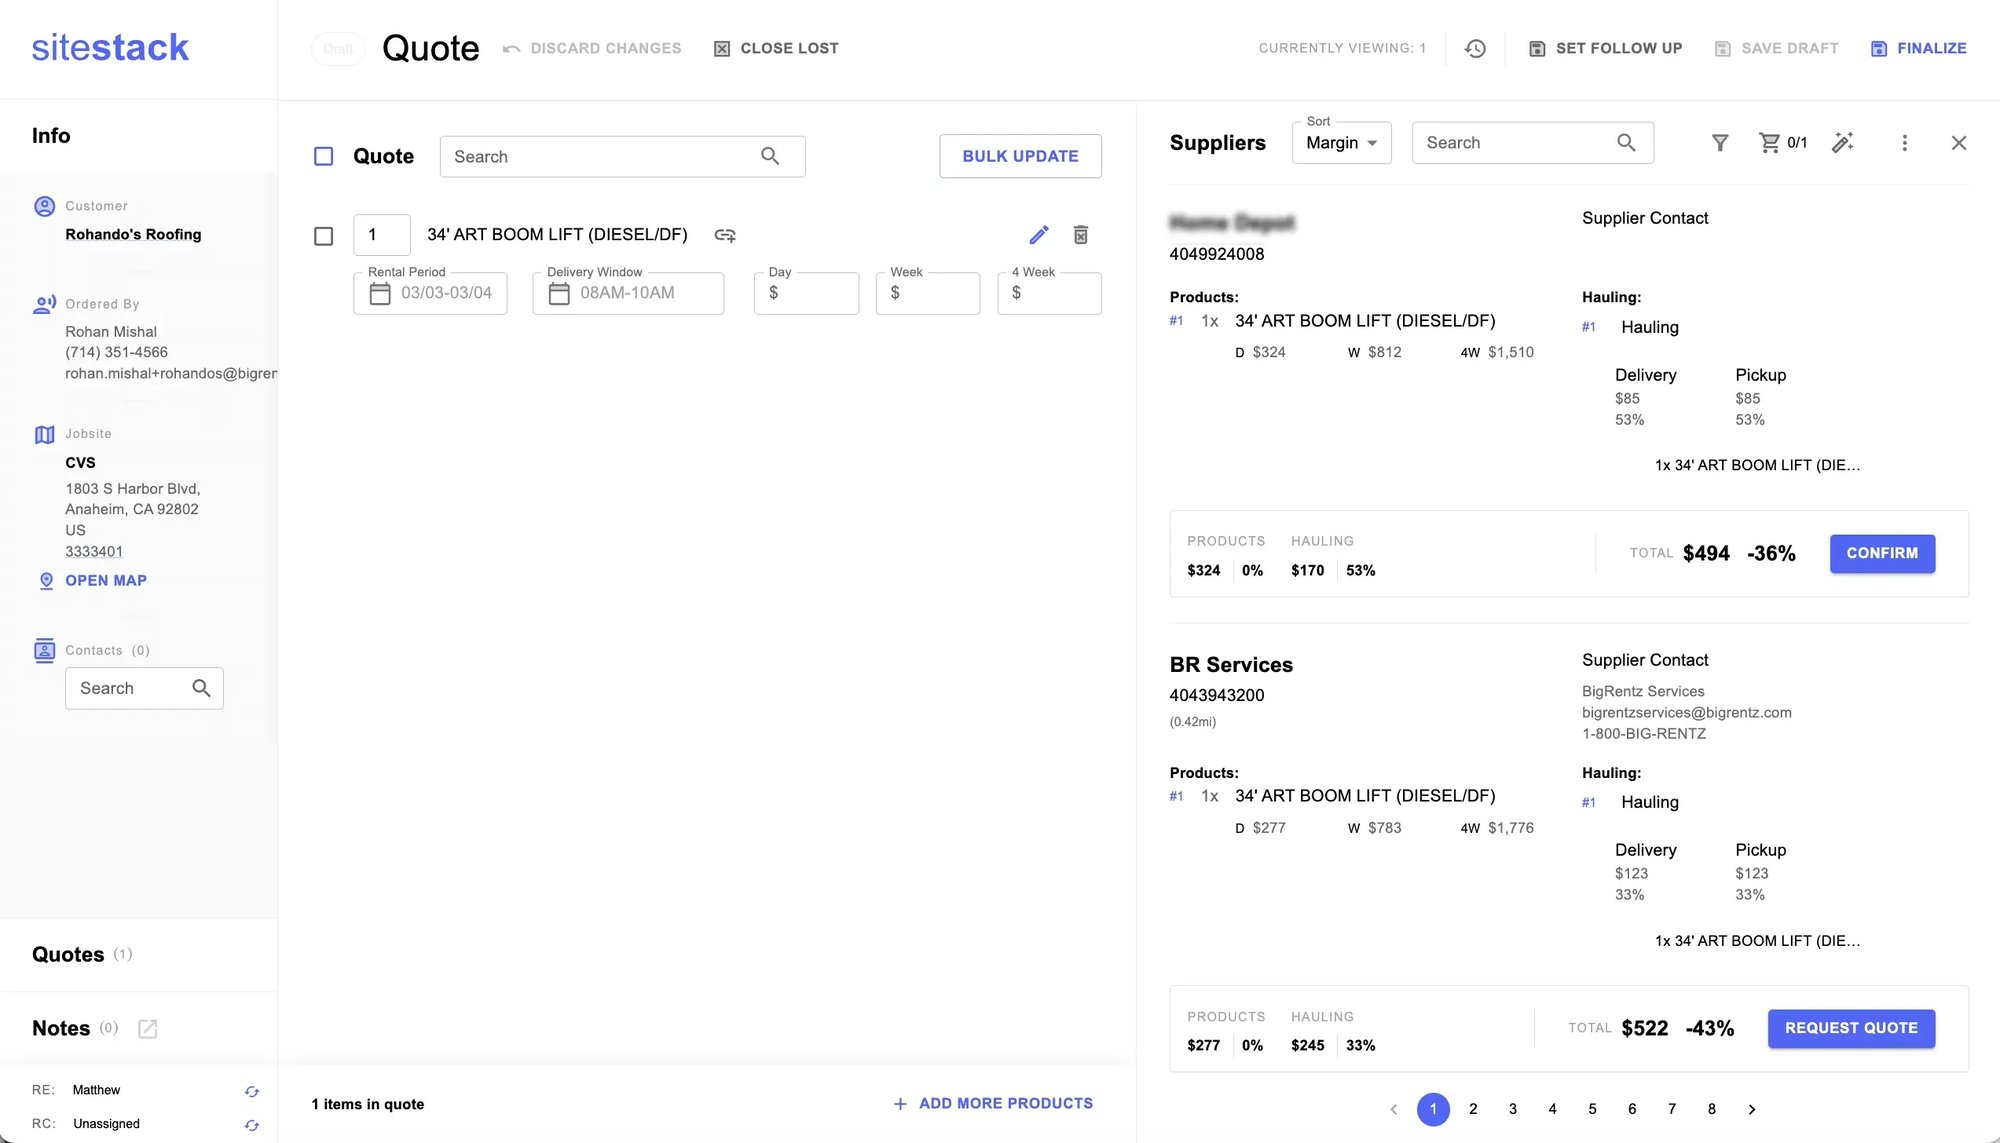Open the filter options for suppliers
Screen dimensions: 2000x1143
[x=1720, y=143]
